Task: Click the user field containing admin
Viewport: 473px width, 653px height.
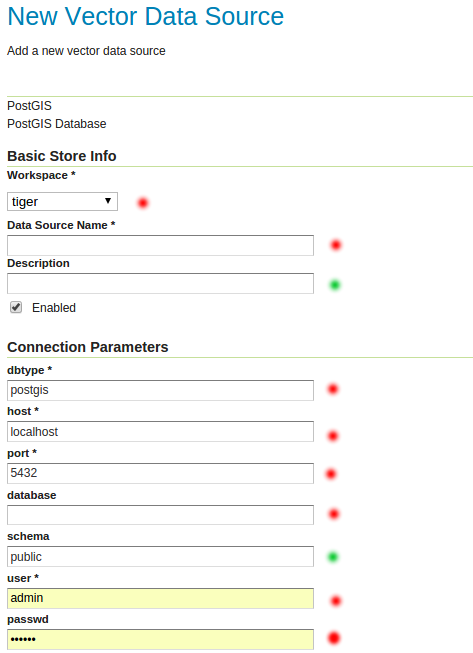Action: point(160,598)
